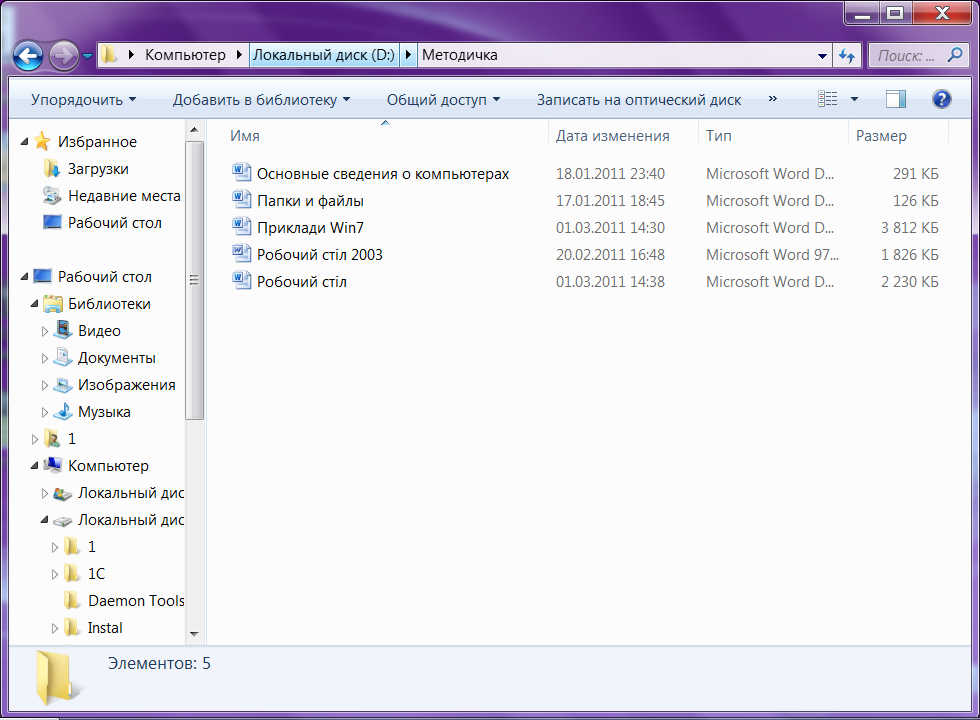Click the Компьютер icon in tree
This screenshot has width=980, height=720.
52,466
